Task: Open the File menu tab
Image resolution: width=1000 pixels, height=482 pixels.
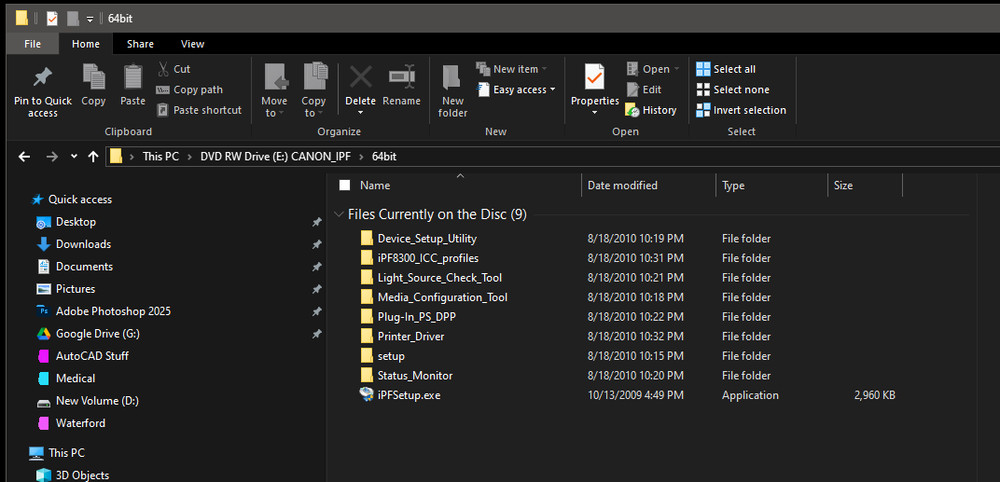Action: coord(33,44)
